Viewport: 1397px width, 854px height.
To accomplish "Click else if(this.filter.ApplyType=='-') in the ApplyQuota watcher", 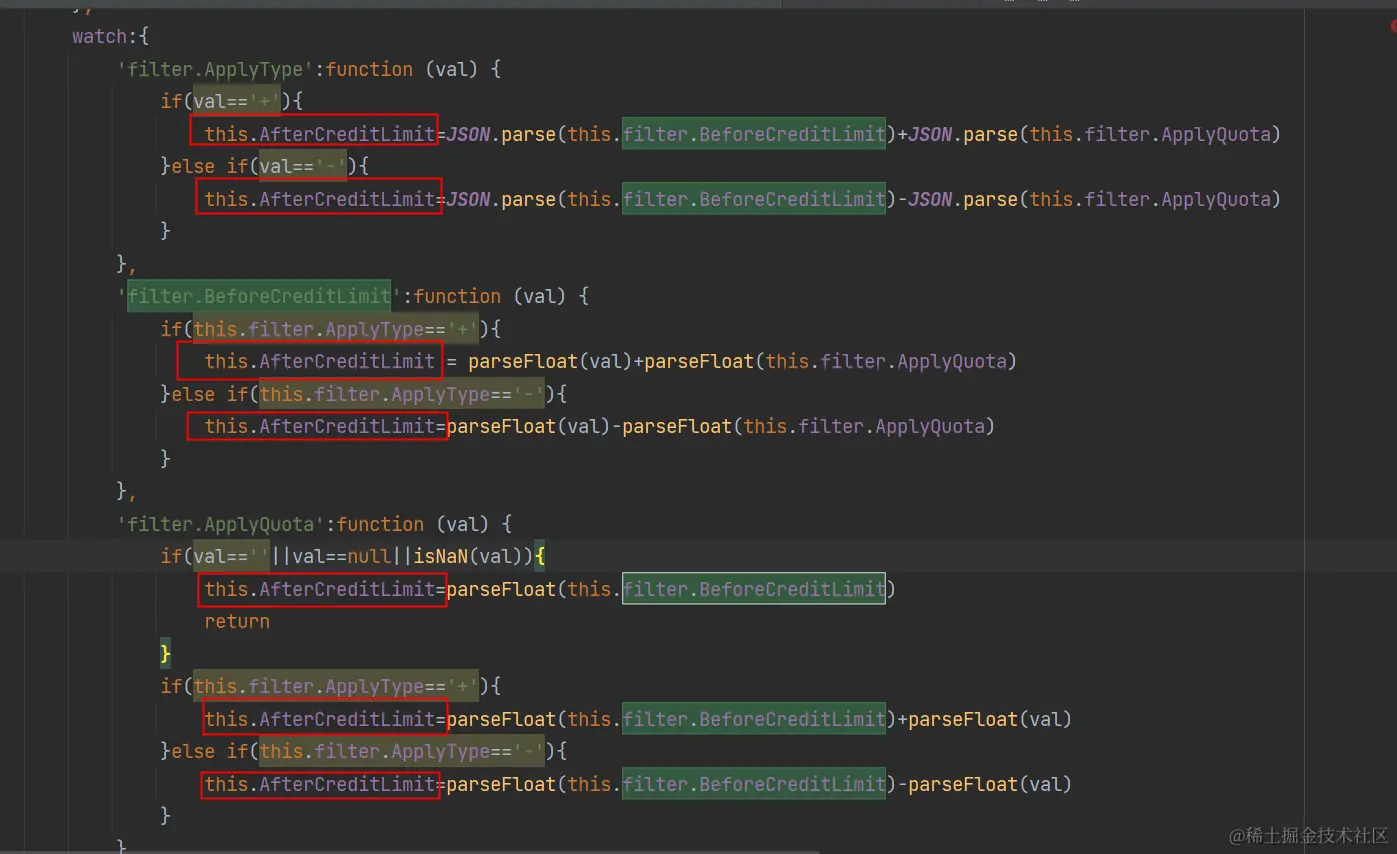I will tap(363, 752).
